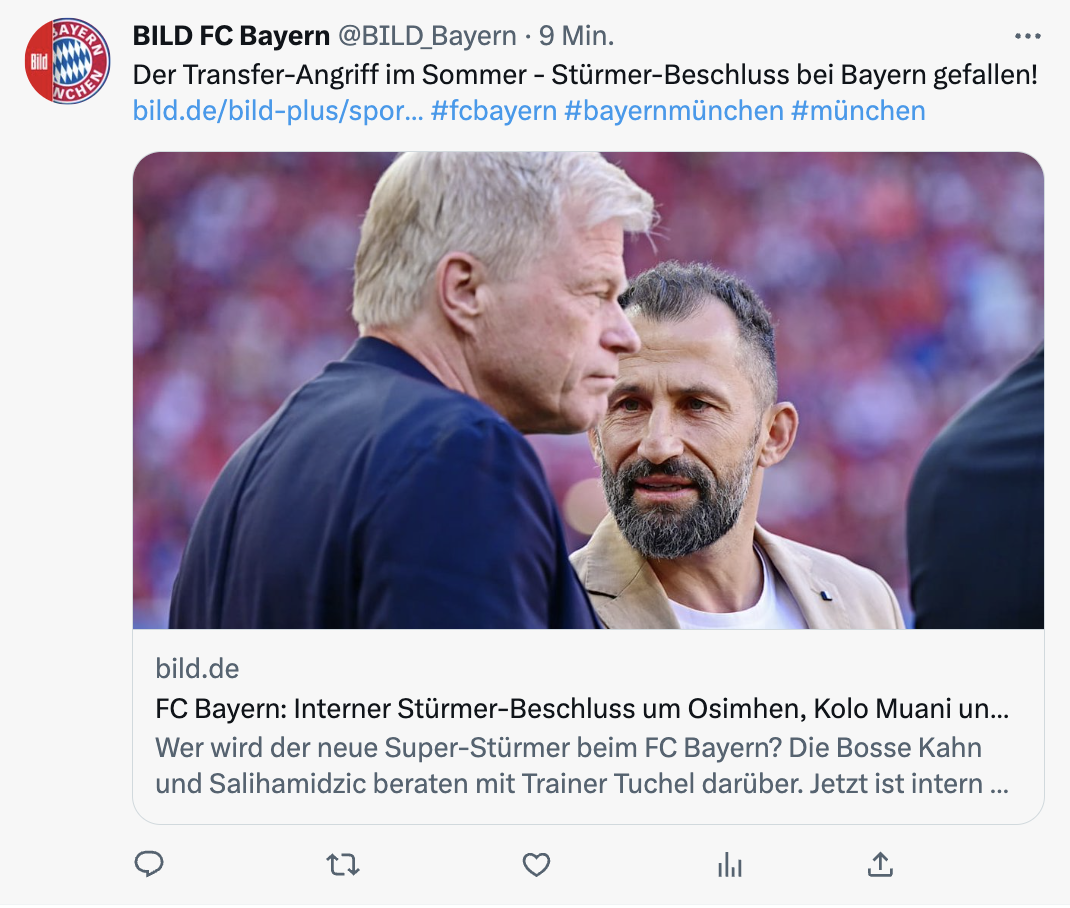Reply to the BILD FC Bayern tweet

(x=149, y=864)
